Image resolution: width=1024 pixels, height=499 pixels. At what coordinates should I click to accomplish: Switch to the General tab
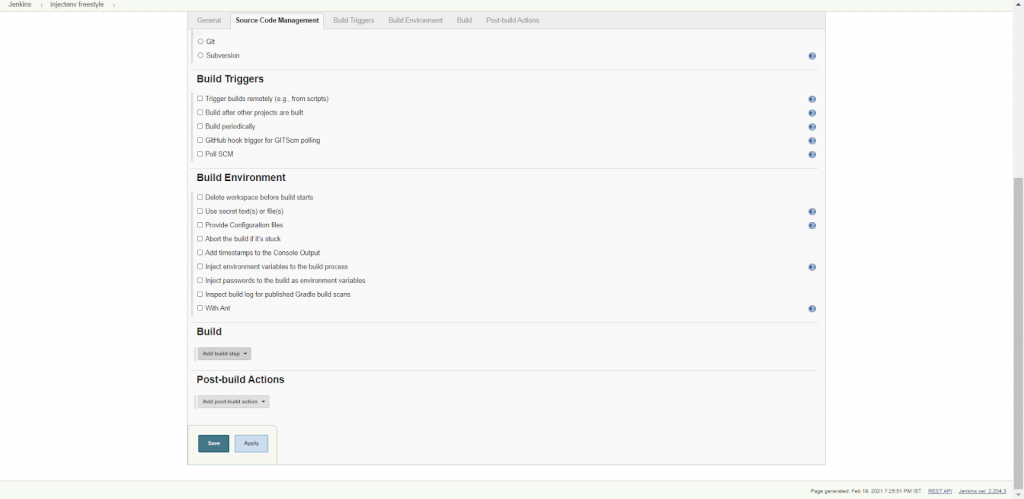[209, 20]
